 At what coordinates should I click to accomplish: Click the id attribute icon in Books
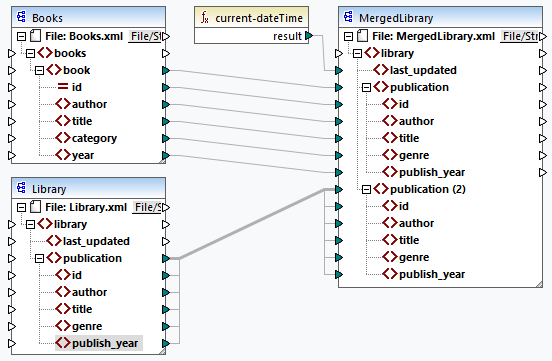tap(63, 86)
